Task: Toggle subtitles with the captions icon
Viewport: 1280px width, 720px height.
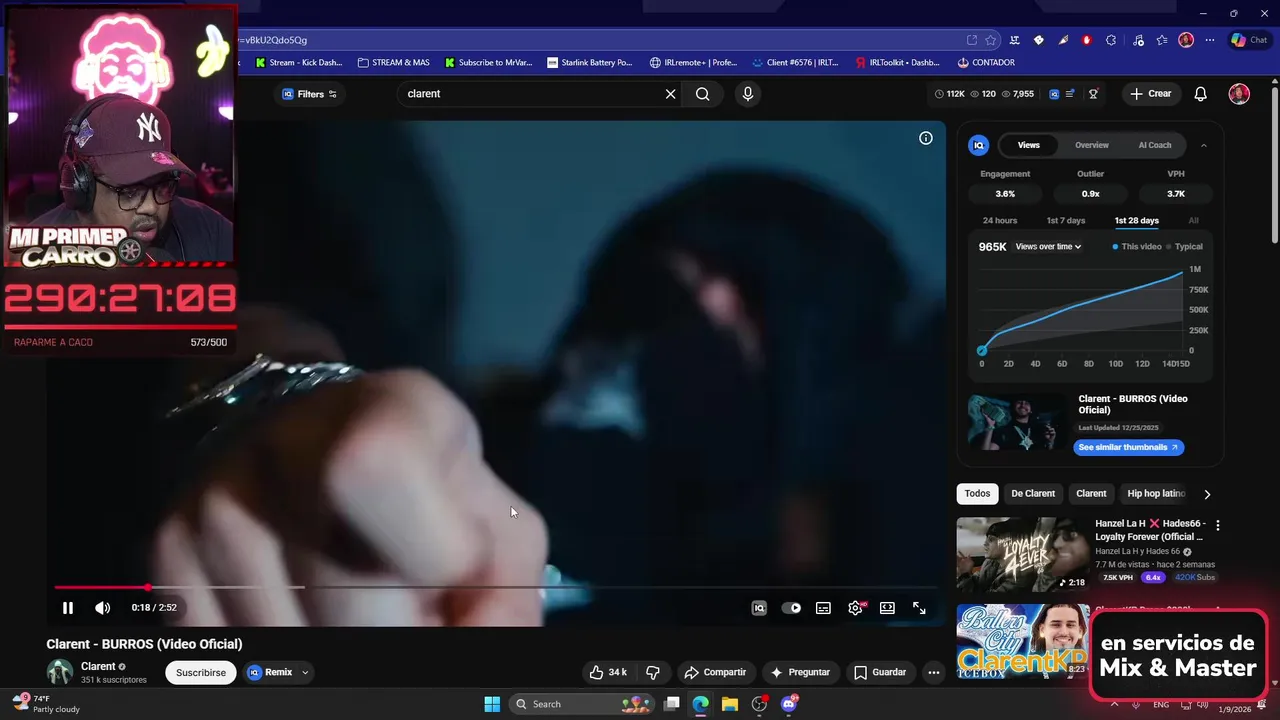Action: point(823,608)
